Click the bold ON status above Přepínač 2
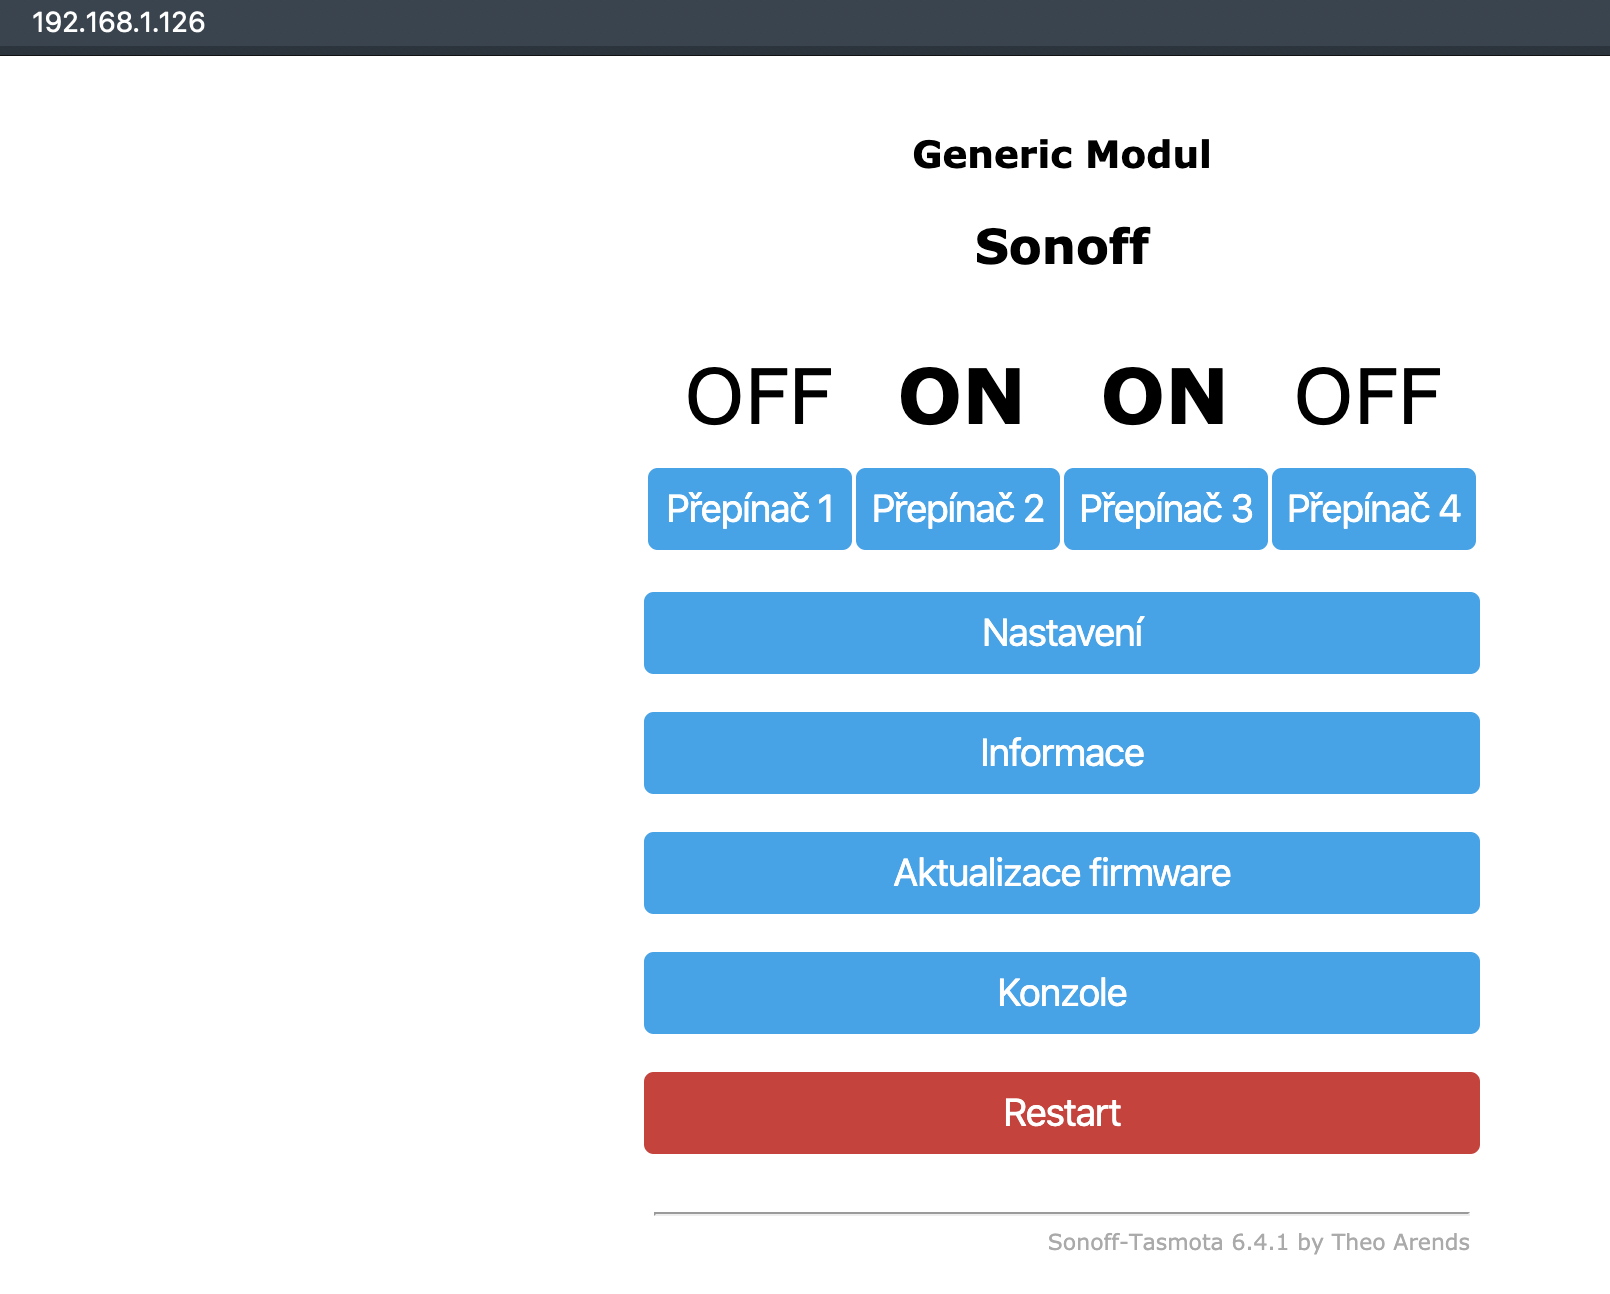 [961, 397]
